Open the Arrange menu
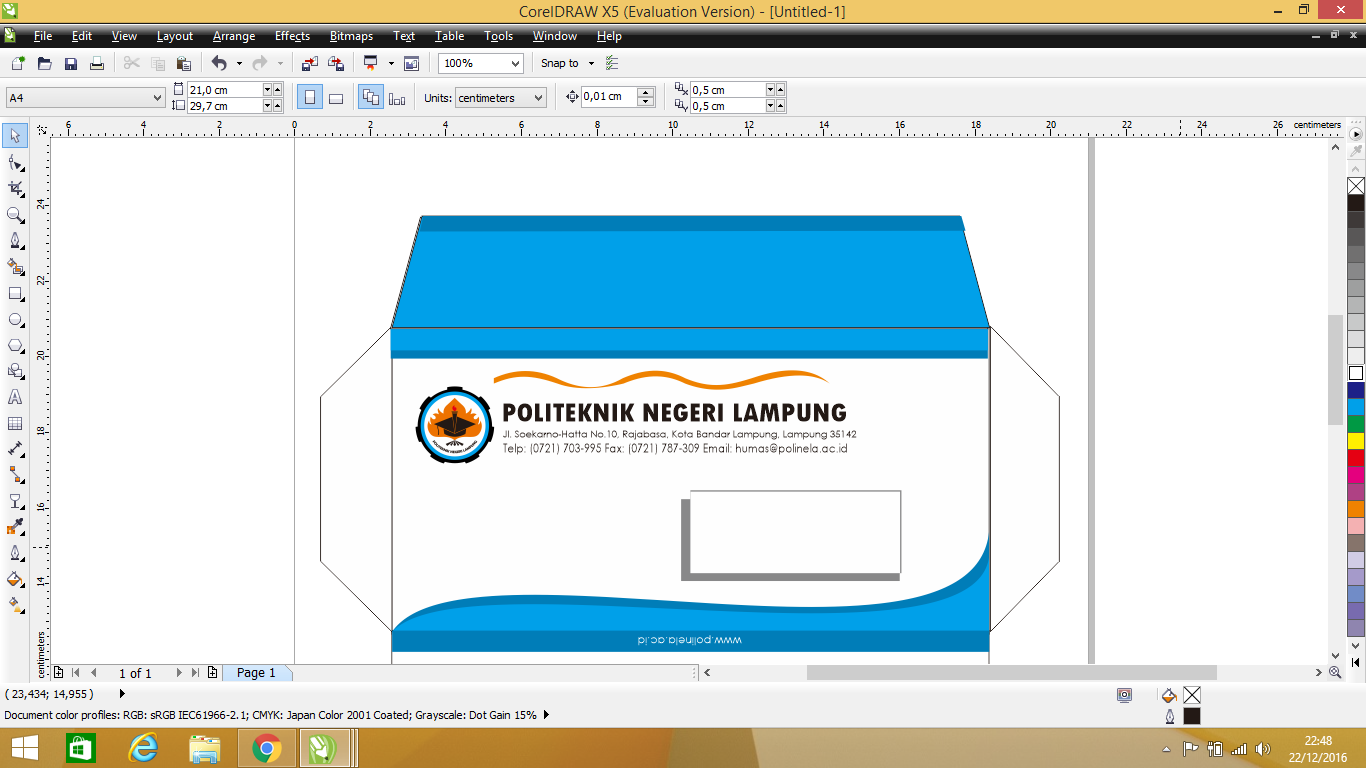 (x=234, y=36)
